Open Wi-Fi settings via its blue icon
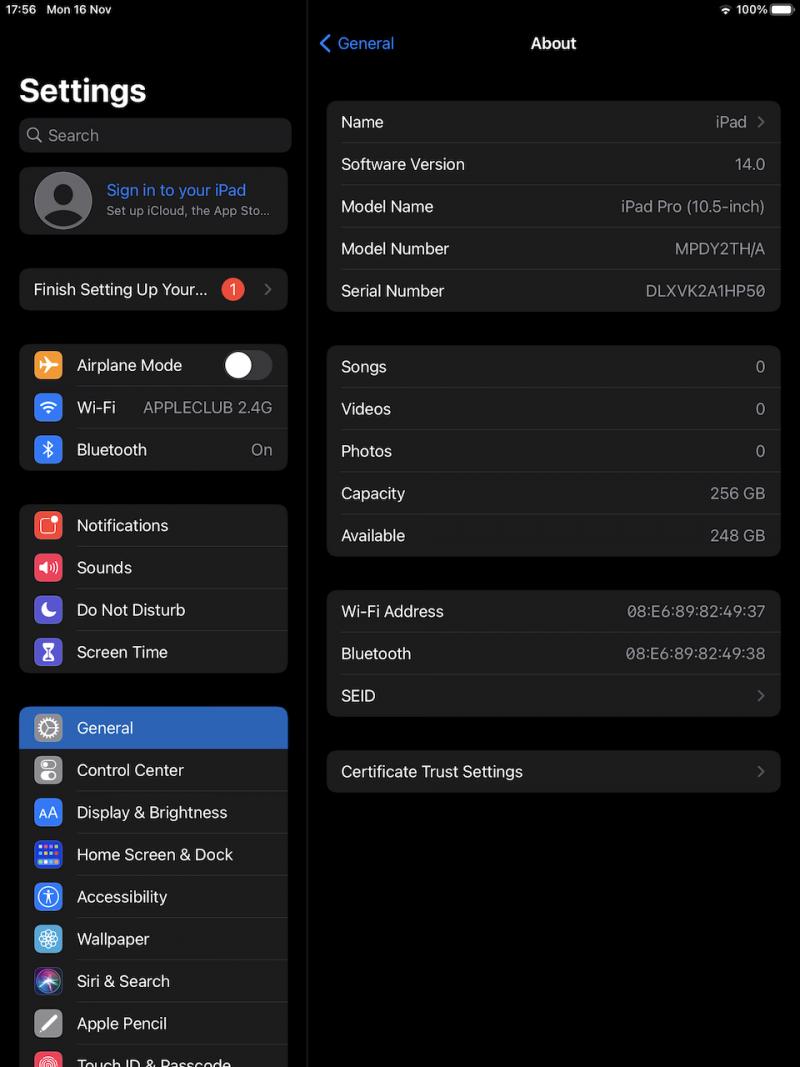The width and height of the screenshot is (800, 1067). [x=48, y=407]
